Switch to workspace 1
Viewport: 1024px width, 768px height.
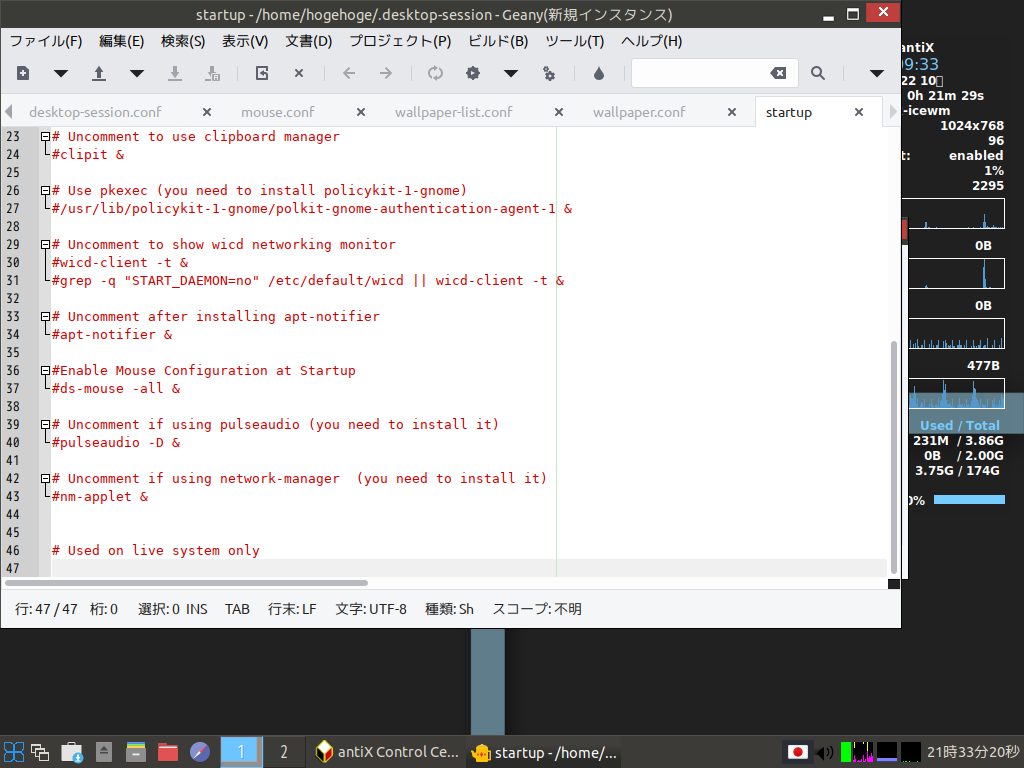[x=241, y=752]
